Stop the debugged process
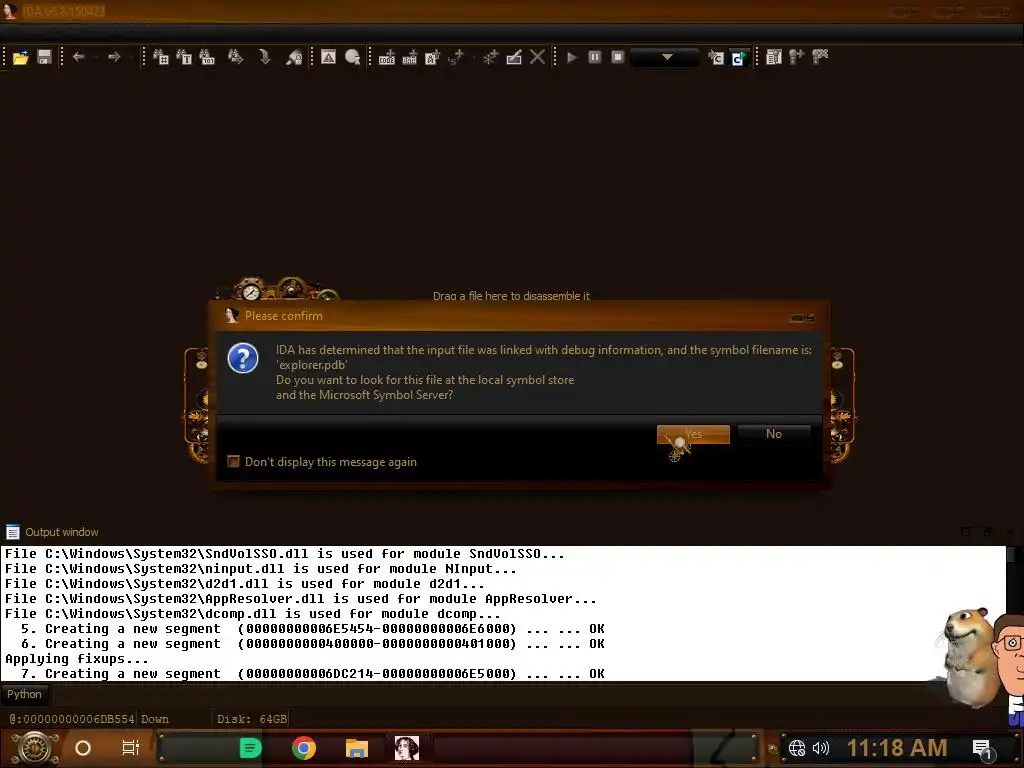 [618, 57]
